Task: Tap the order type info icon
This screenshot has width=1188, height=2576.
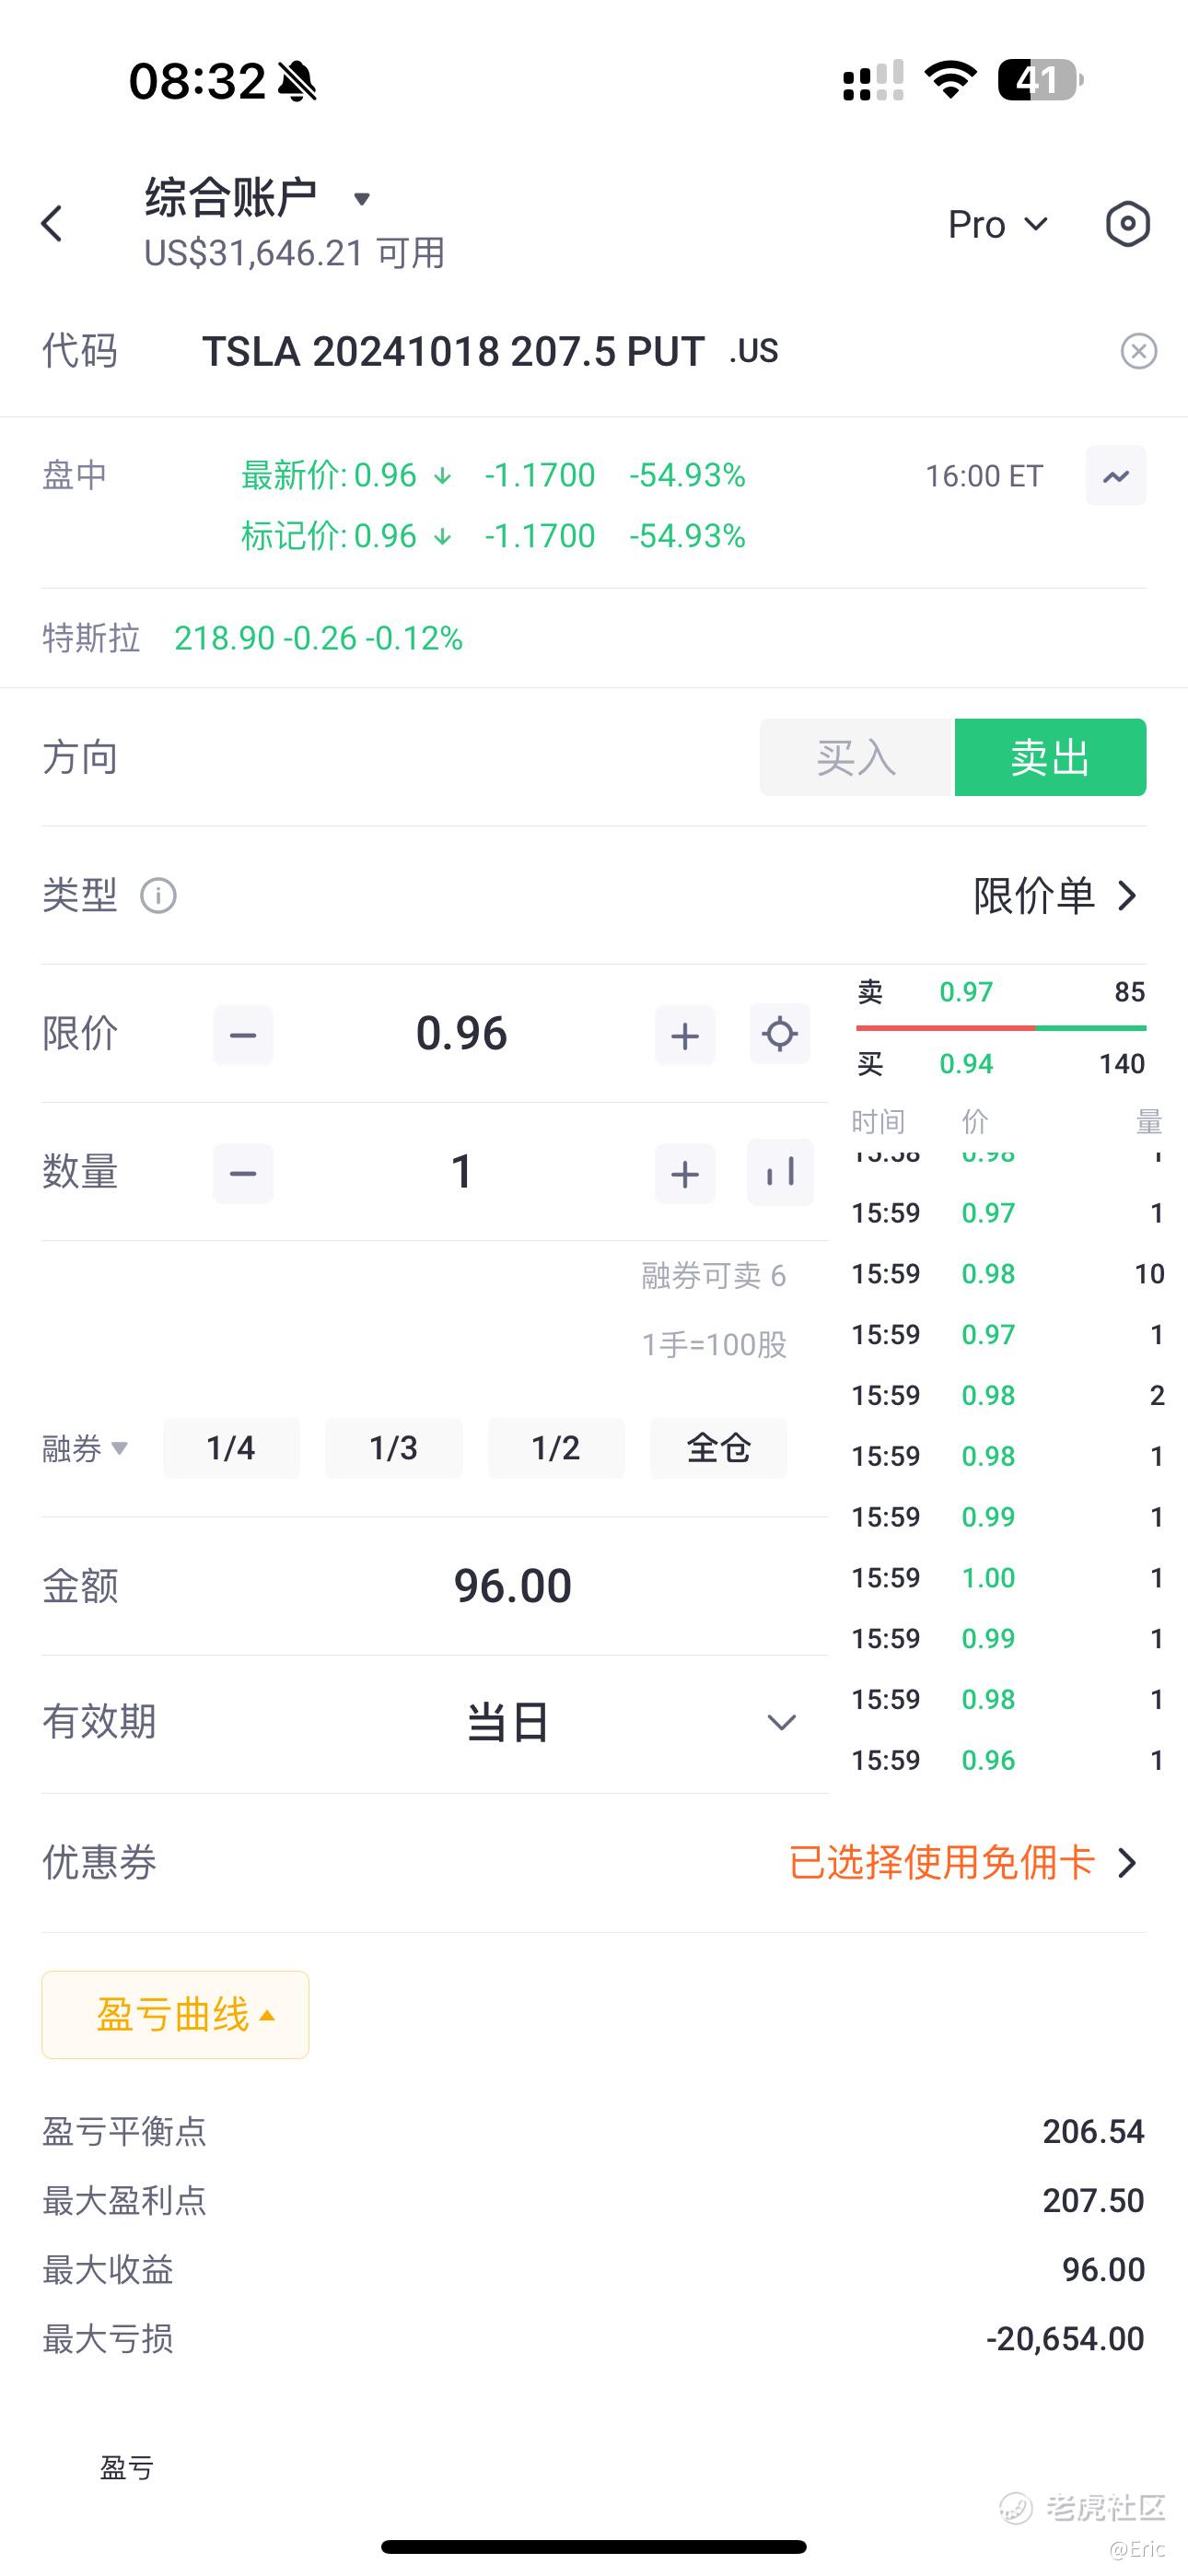Action: click(x=158, y=896)
